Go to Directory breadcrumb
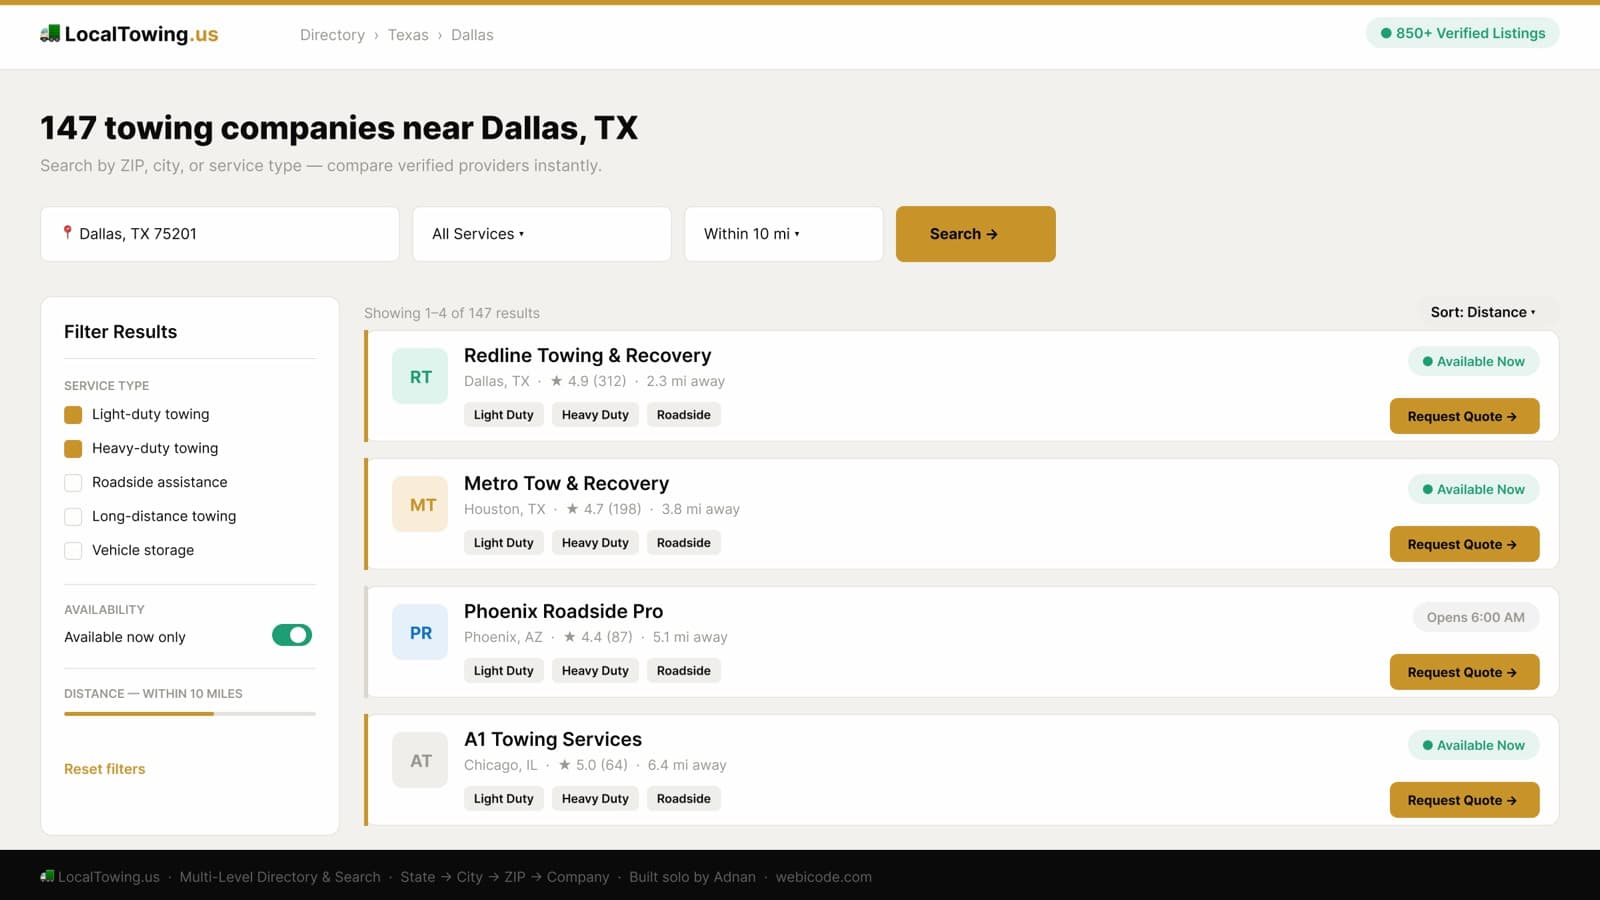The width and height of the screenshot is (1600, 900). click(x=332, y=35)
